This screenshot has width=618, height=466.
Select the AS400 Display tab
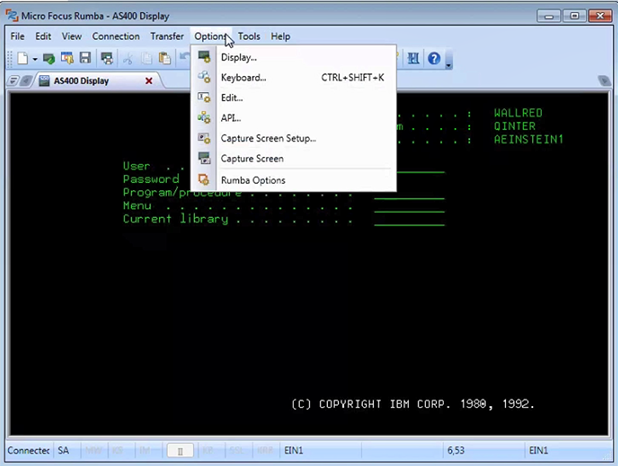click(81, 81)
